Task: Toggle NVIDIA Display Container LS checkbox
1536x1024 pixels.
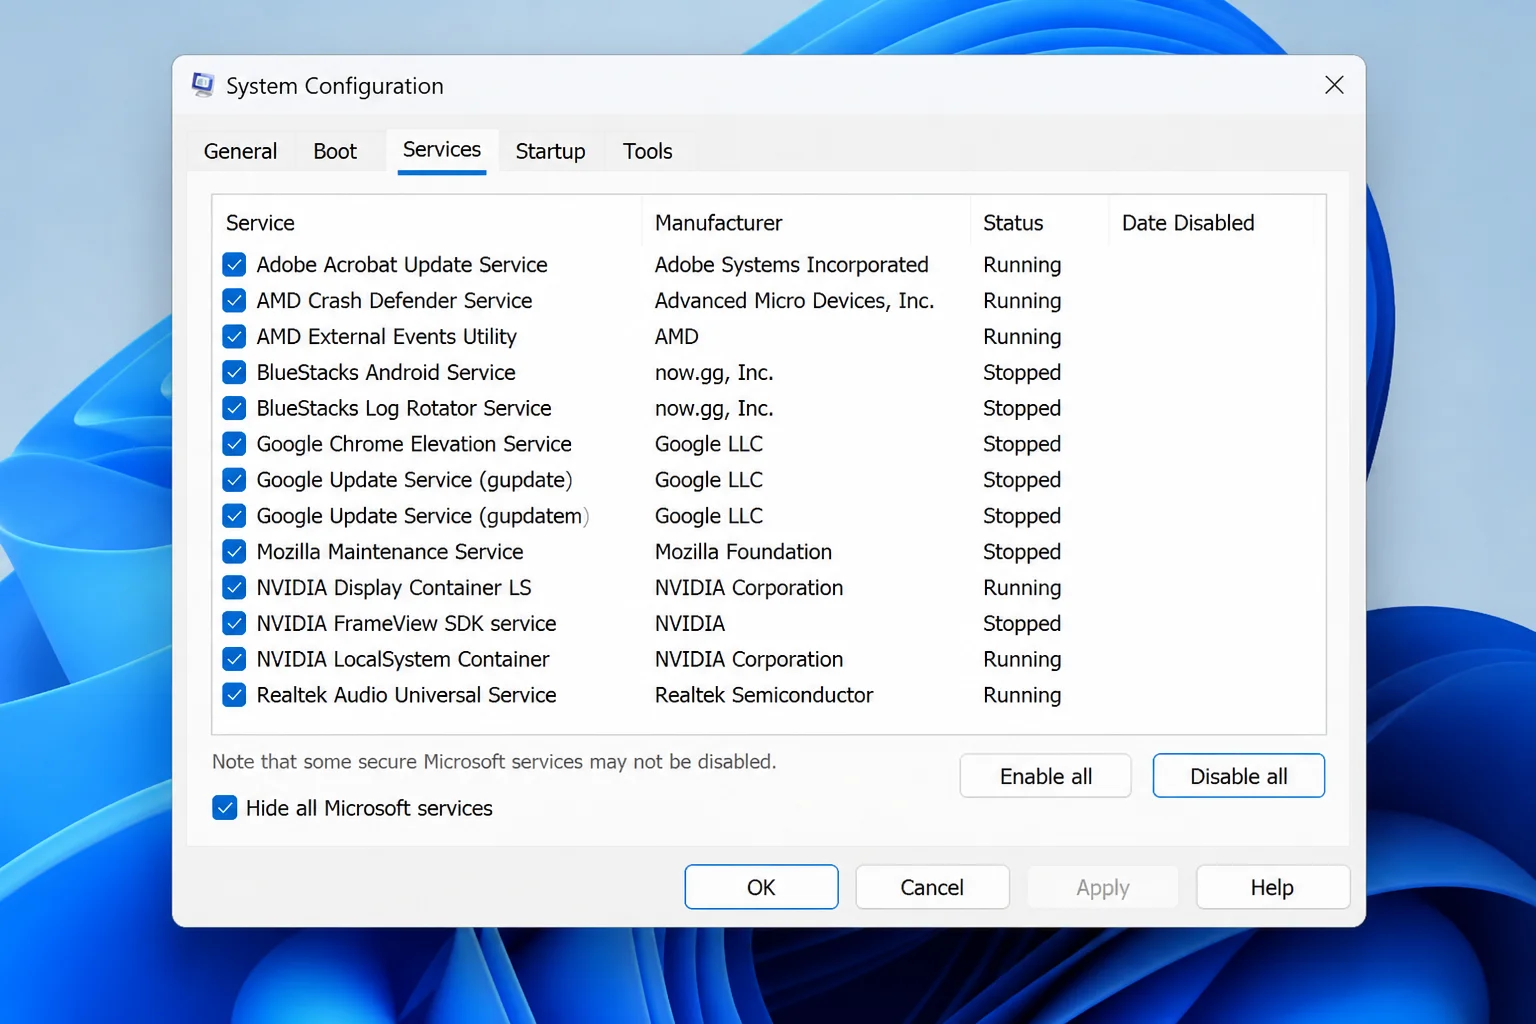Action: coord(234,588)
